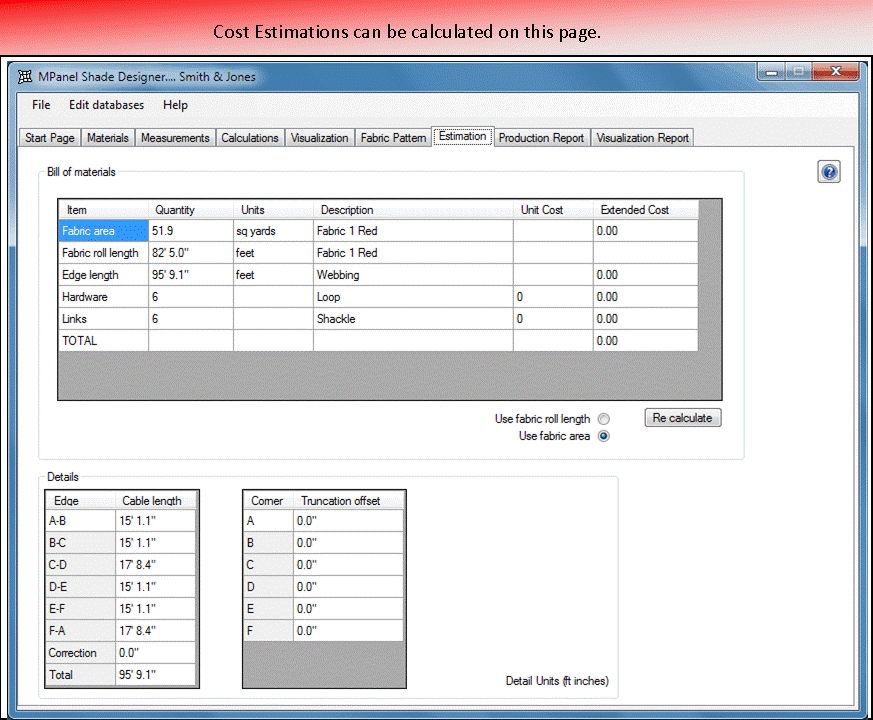This screenshot has width=873, height=720.
Task: Click the Total cable length 95' 9.1" cell
Action: pyautogui.click(x=156, y=674)
